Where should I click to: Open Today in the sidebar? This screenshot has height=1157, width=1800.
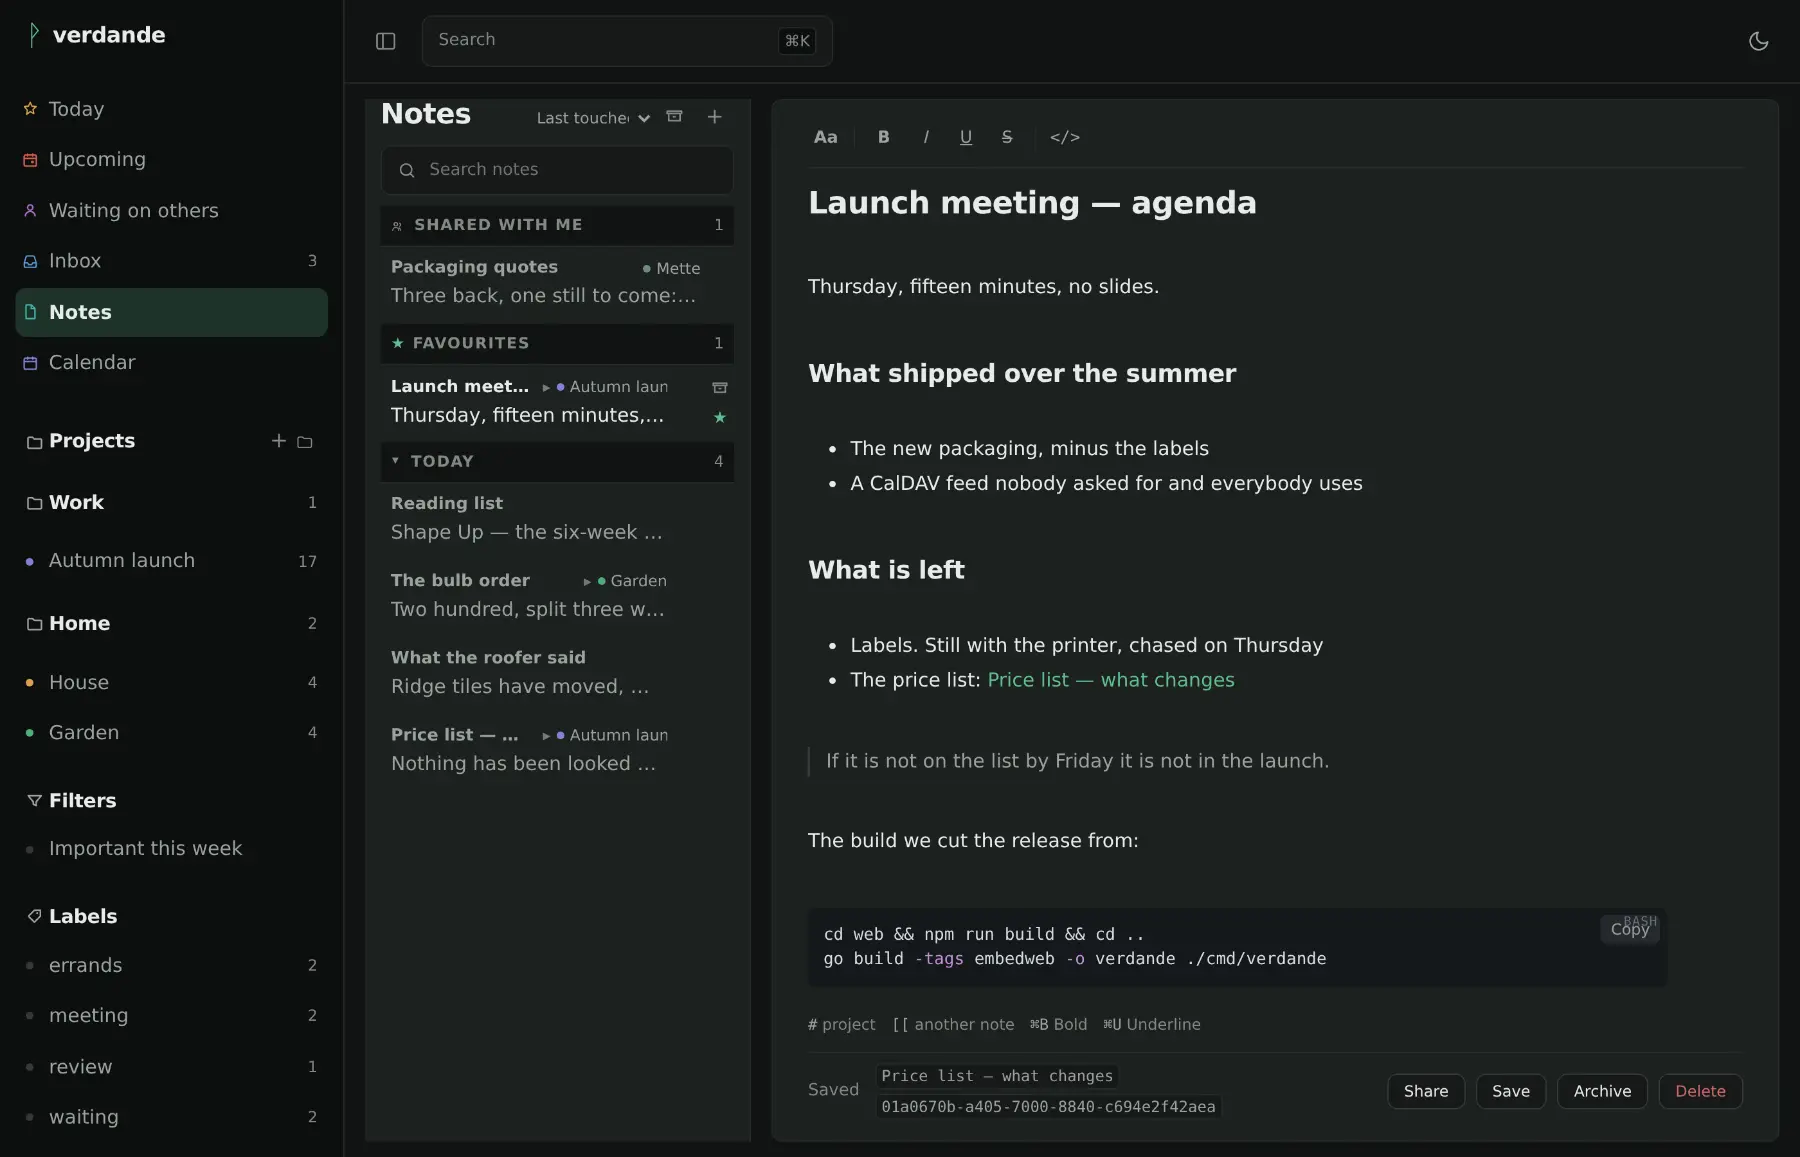171,109
